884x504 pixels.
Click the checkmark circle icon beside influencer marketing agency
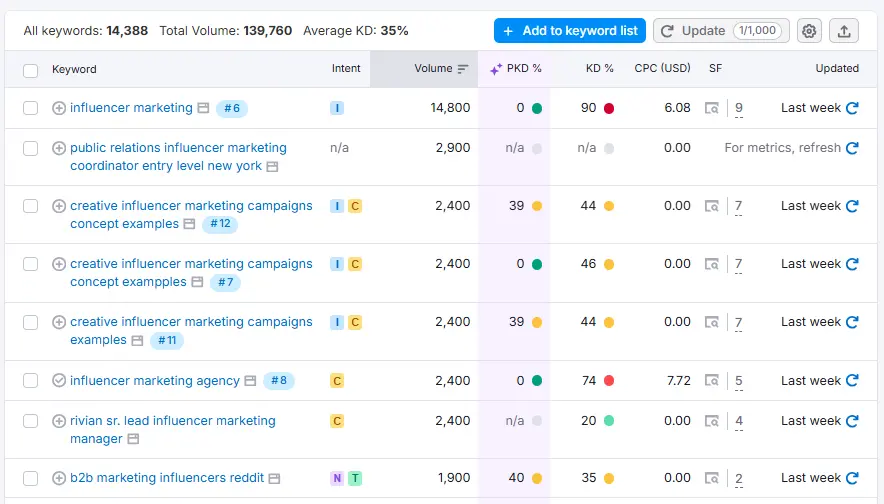coord(59,381)
